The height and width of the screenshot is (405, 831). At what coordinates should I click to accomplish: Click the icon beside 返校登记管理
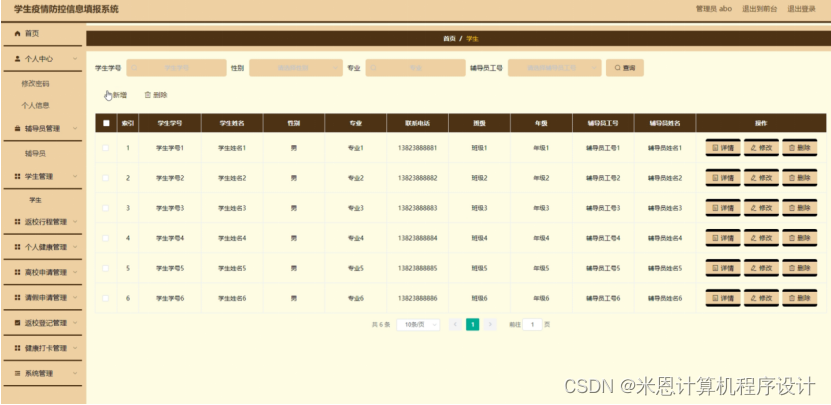click(x=17, y=323)
